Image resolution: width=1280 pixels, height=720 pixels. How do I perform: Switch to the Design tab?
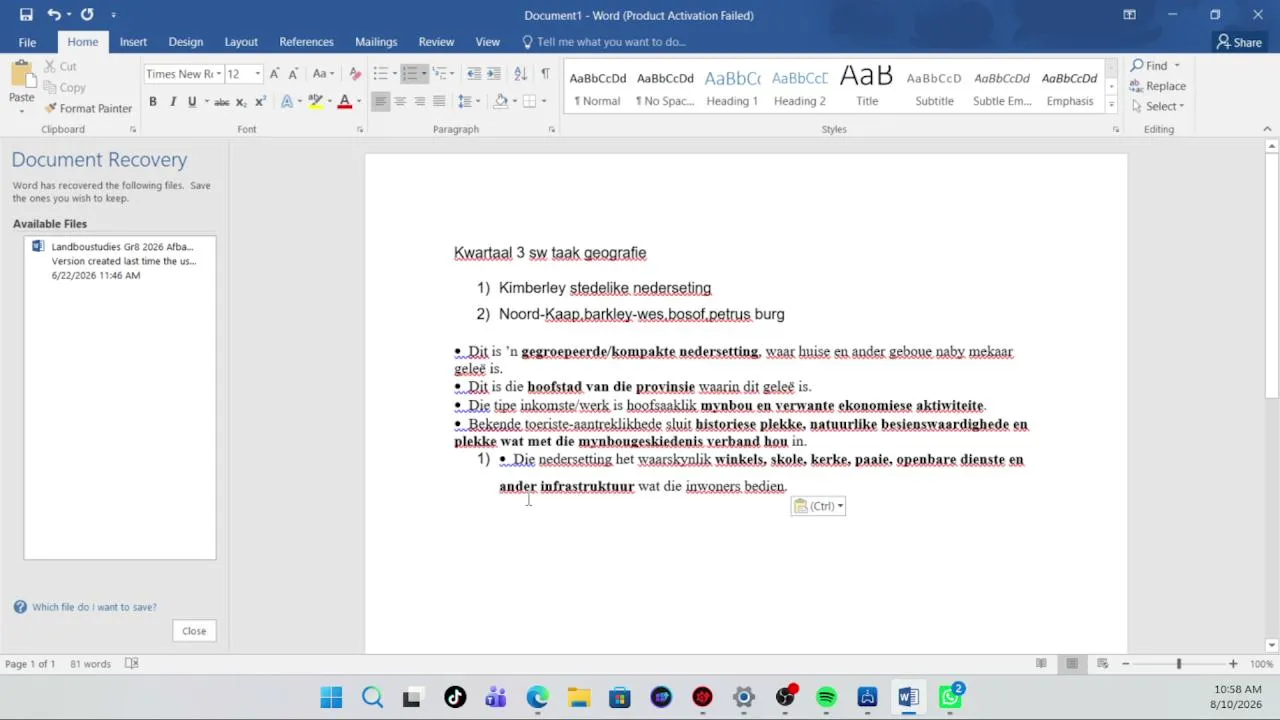pyautogui.click(x=185, y=42)
